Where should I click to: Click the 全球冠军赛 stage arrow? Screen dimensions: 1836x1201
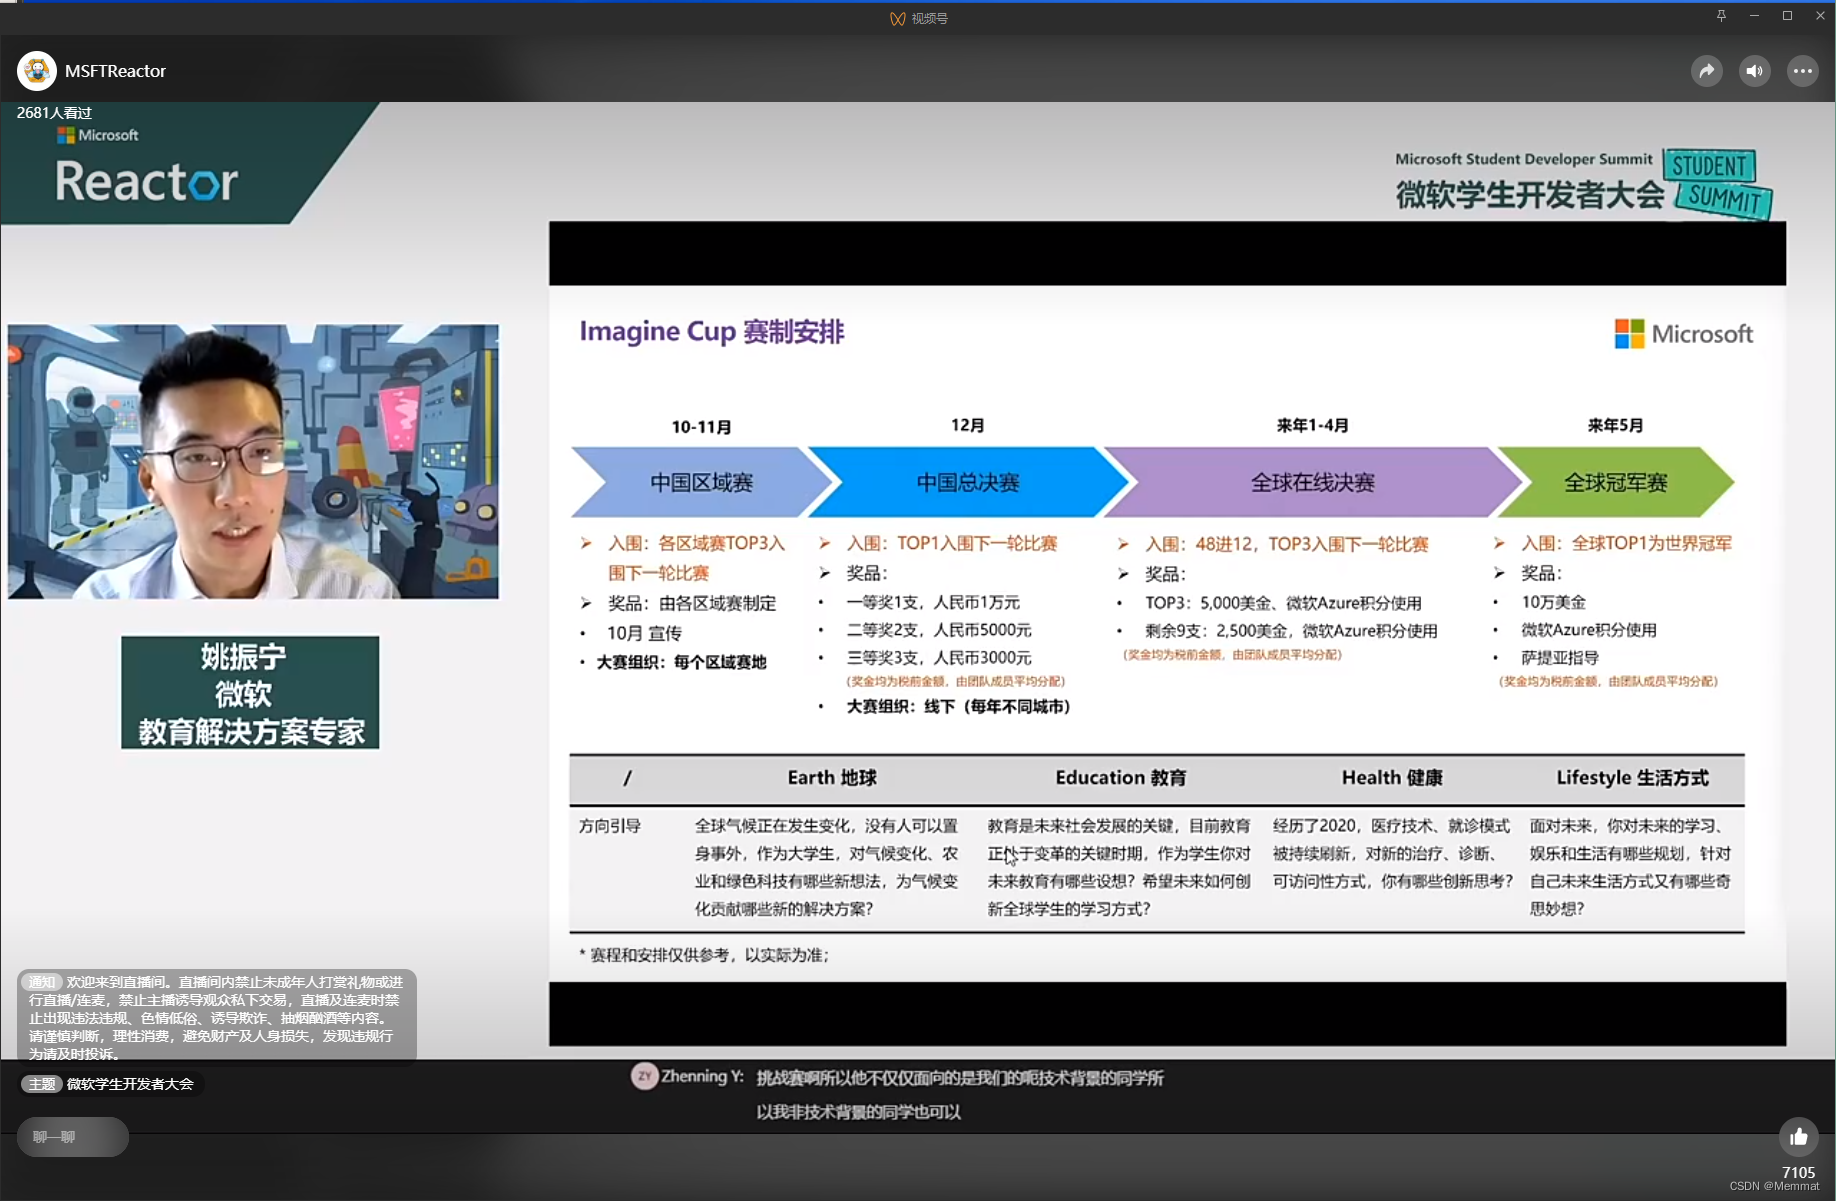tap(1615, 482)
